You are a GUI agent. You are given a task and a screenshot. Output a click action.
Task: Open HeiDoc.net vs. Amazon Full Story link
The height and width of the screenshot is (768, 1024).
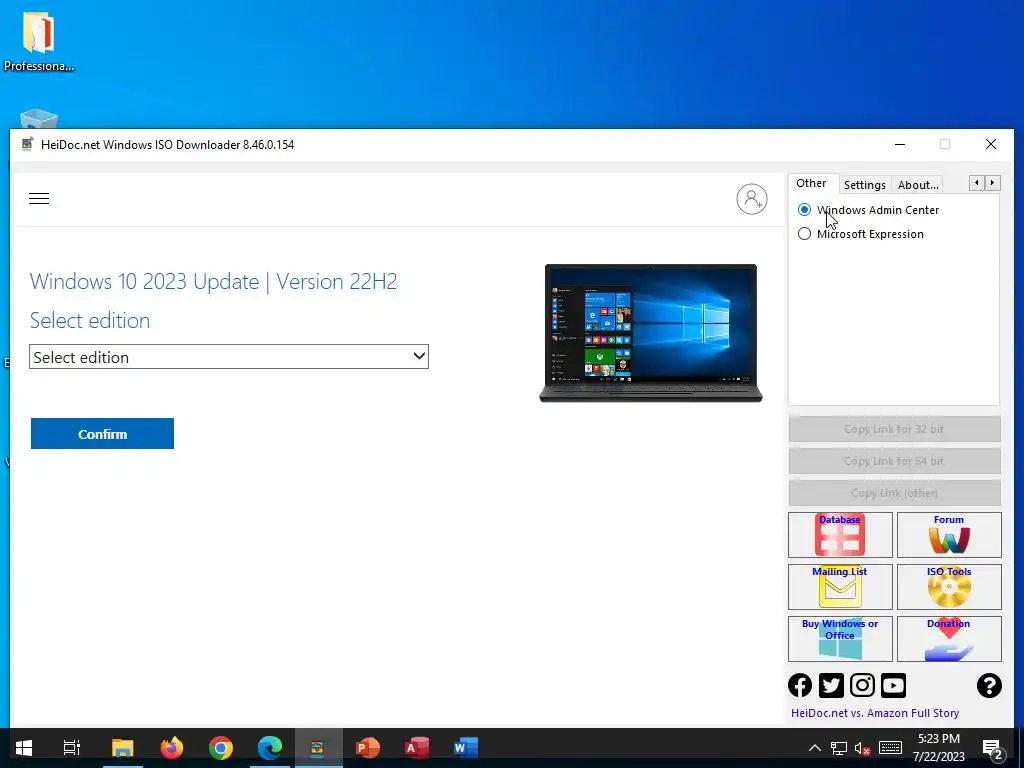[x=875, y=713]
